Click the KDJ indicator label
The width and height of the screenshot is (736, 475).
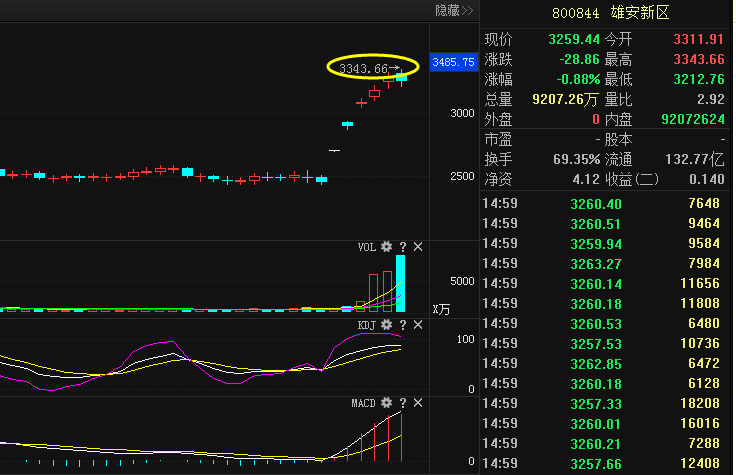[367, 325]
